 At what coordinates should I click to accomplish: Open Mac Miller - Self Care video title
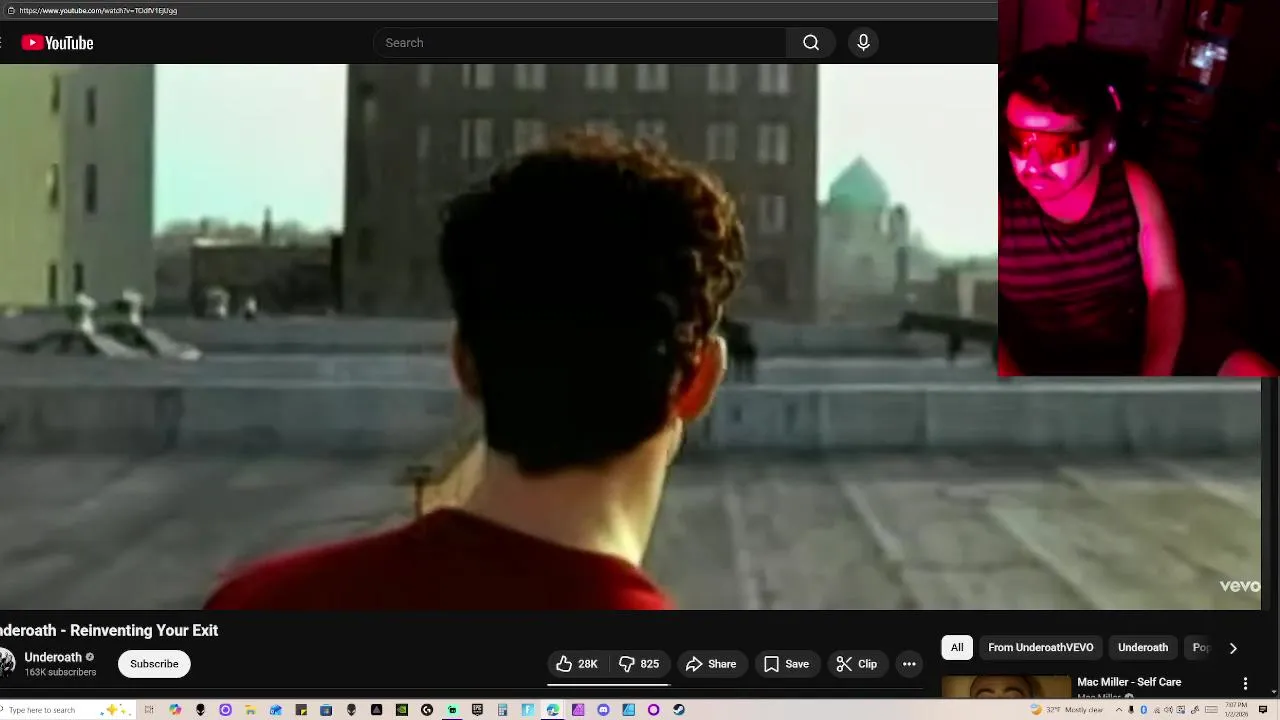pos(1129,682)
